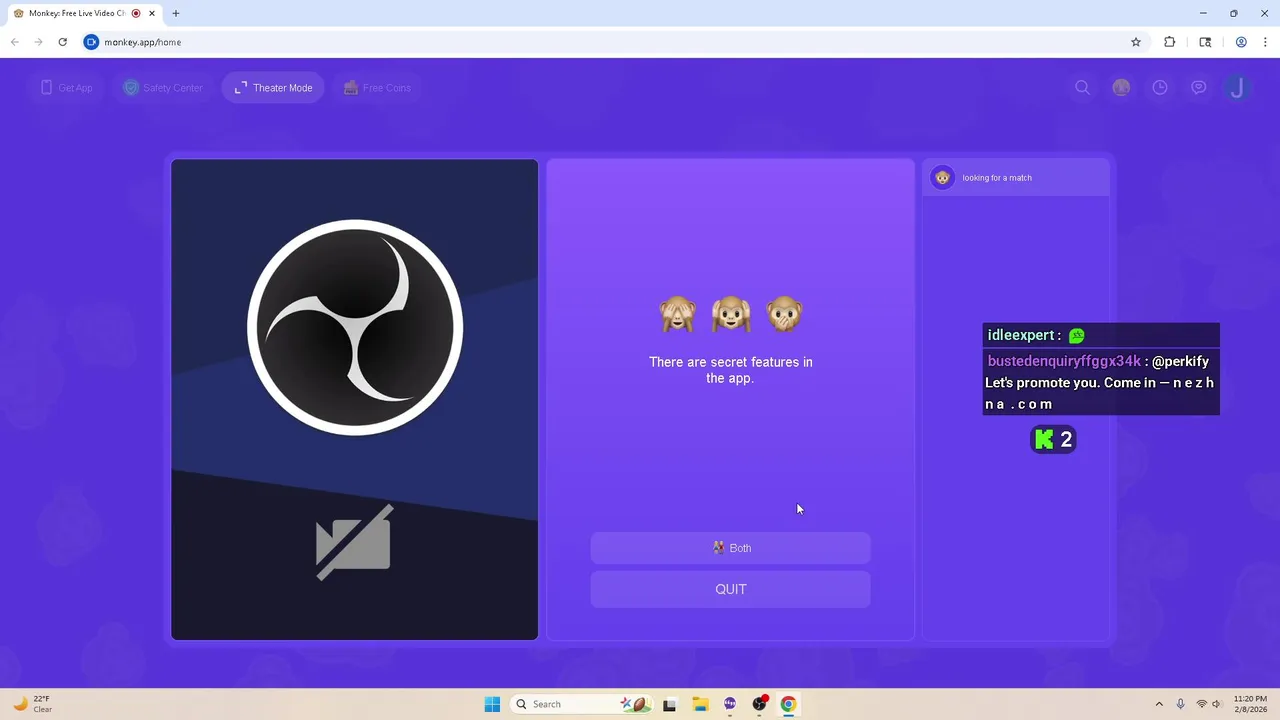Image resolution: width=1280 pixels, height=720 pixels.
Task: Click the Kick viewer count badge
Action: click(1053, 439)
